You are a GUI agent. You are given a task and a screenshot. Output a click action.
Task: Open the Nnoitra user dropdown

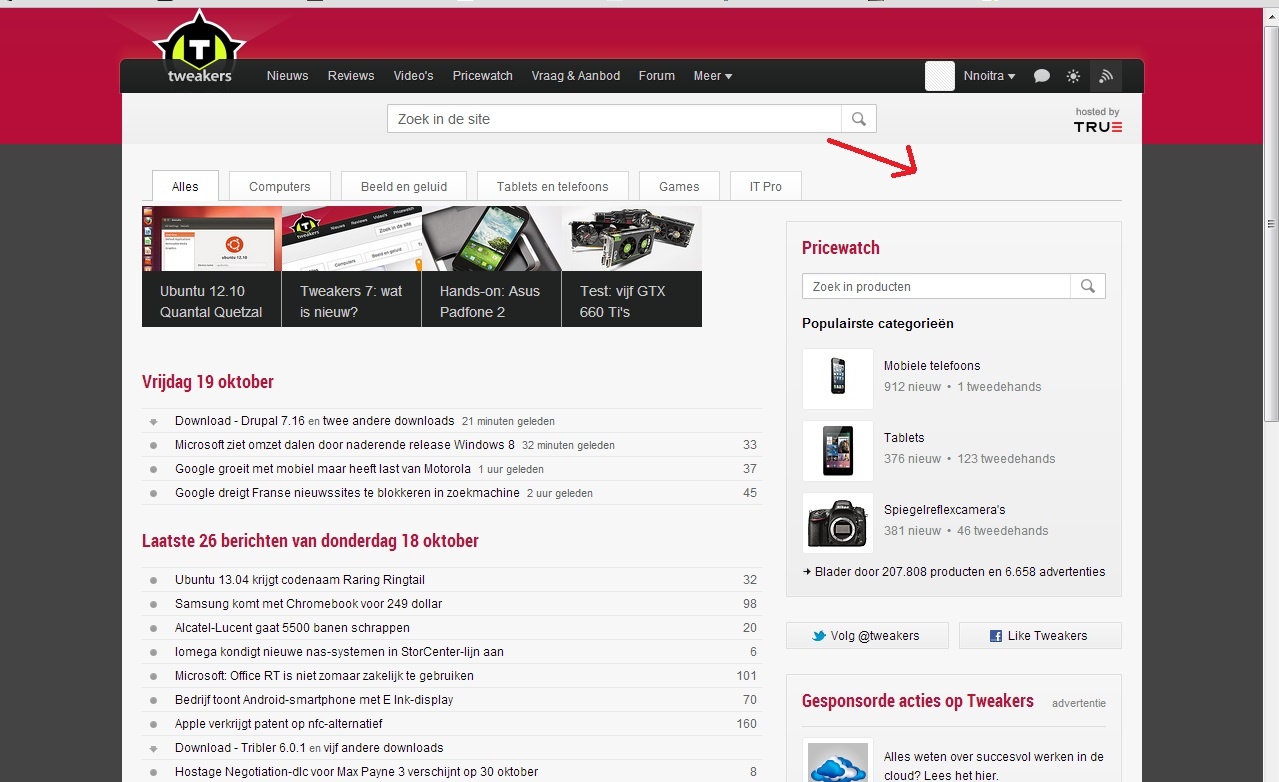pos(989,76)
